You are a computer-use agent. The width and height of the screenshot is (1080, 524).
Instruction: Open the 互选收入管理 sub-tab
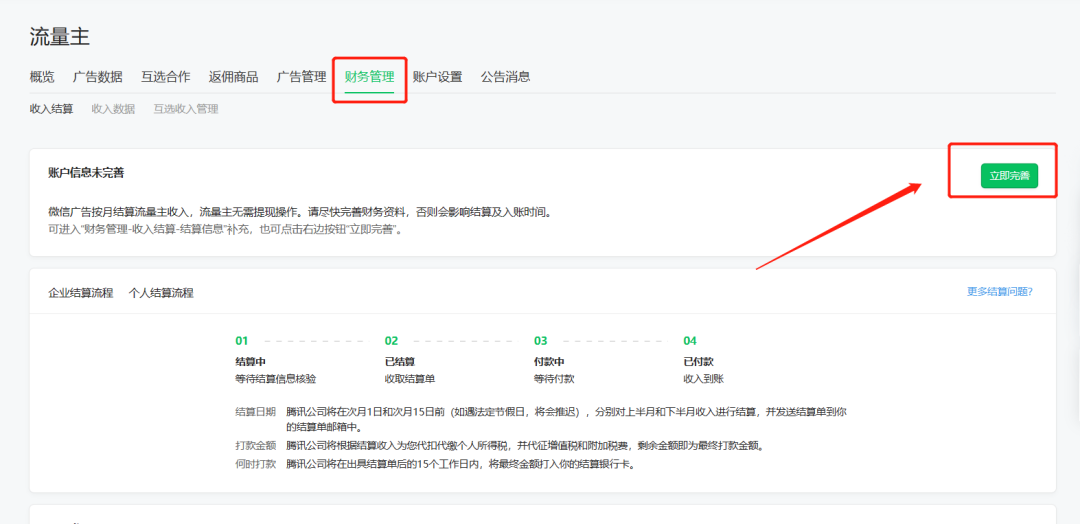tap(185, 109)
